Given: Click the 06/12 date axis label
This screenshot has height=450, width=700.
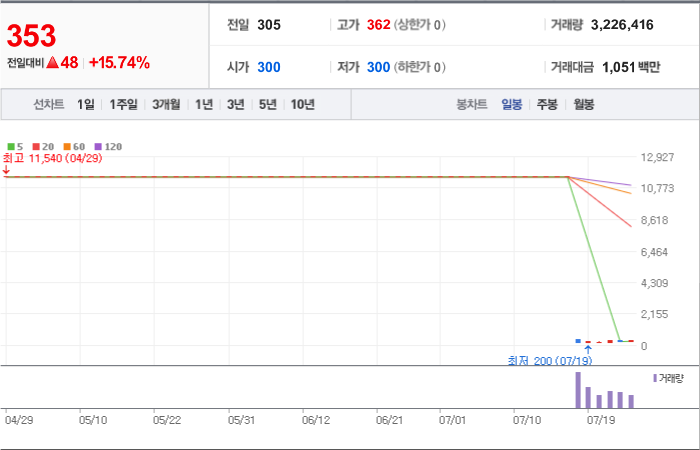Looking at the screenshot, I should click(316, 421).
